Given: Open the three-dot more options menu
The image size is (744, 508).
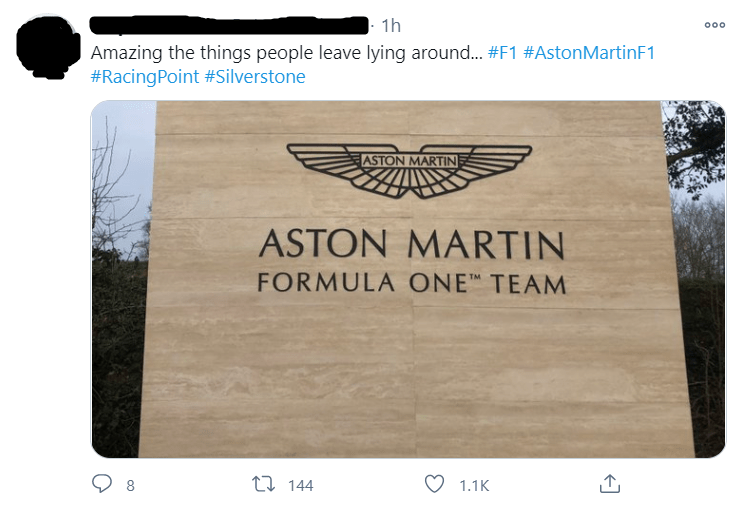Looking at the screenshot, I should pos(714,26).
